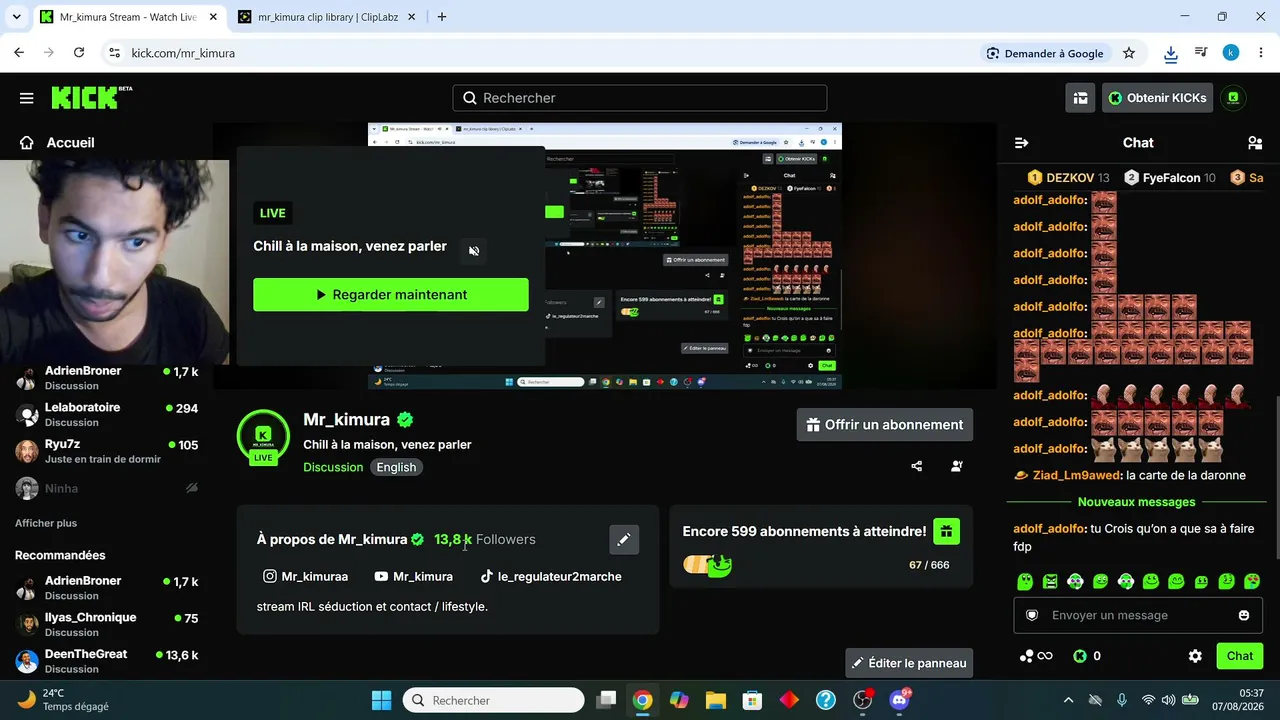Click the English language tag
Image resolution: width=1280 pixels, height=720 pixels.
(396, 467)
